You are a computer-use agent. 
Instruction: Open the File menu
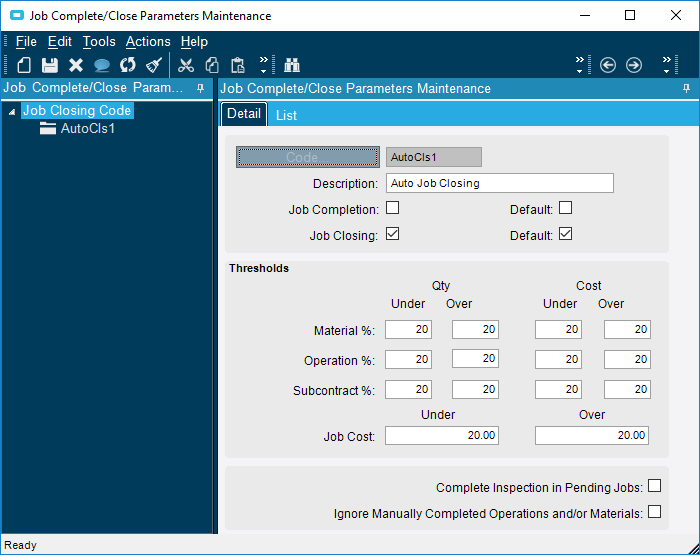click(x=26, y=42)
